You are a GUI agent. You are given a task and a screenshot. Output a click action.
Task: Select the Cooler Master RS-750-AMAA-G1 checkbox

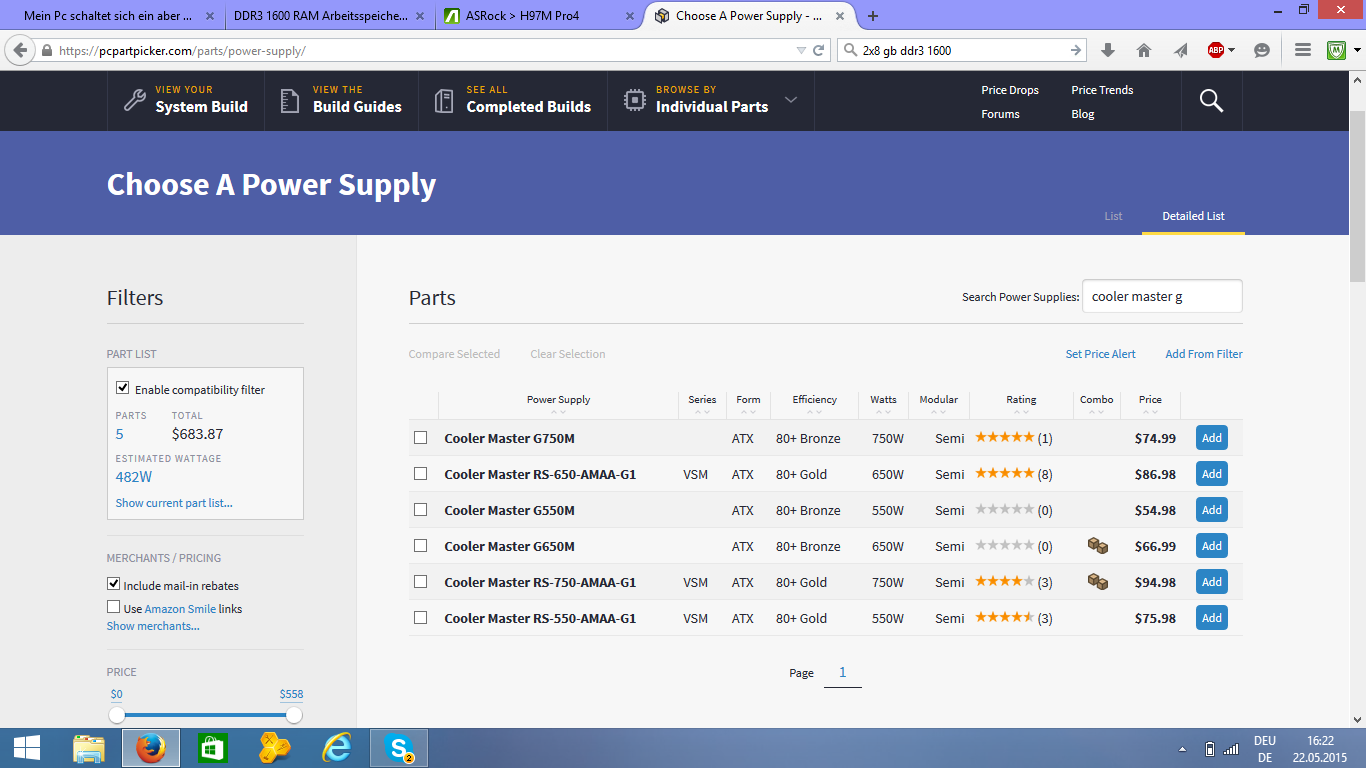coord(421,582)
